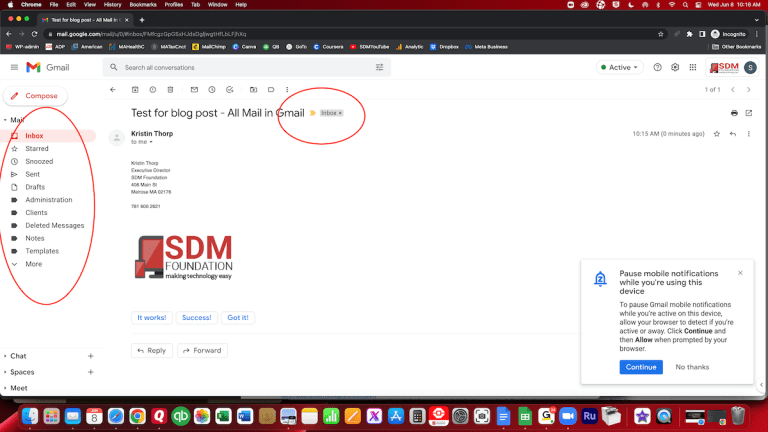Click the Reply button below the message
Viewport: 768px width, 432px height.
152,350
